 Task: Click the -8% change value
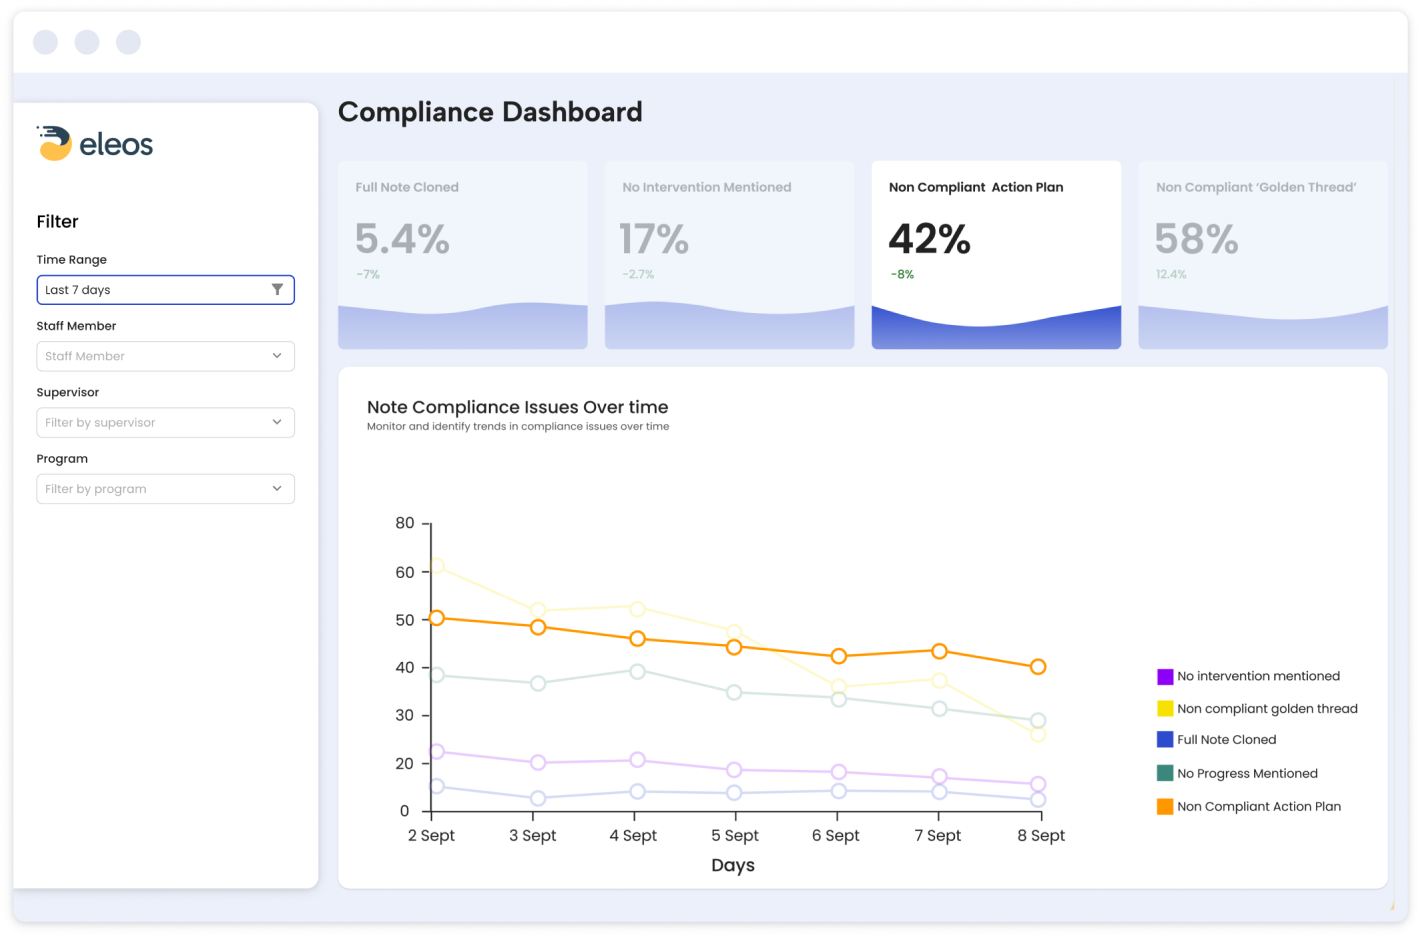pyautogui.click(x=902, y=274)
